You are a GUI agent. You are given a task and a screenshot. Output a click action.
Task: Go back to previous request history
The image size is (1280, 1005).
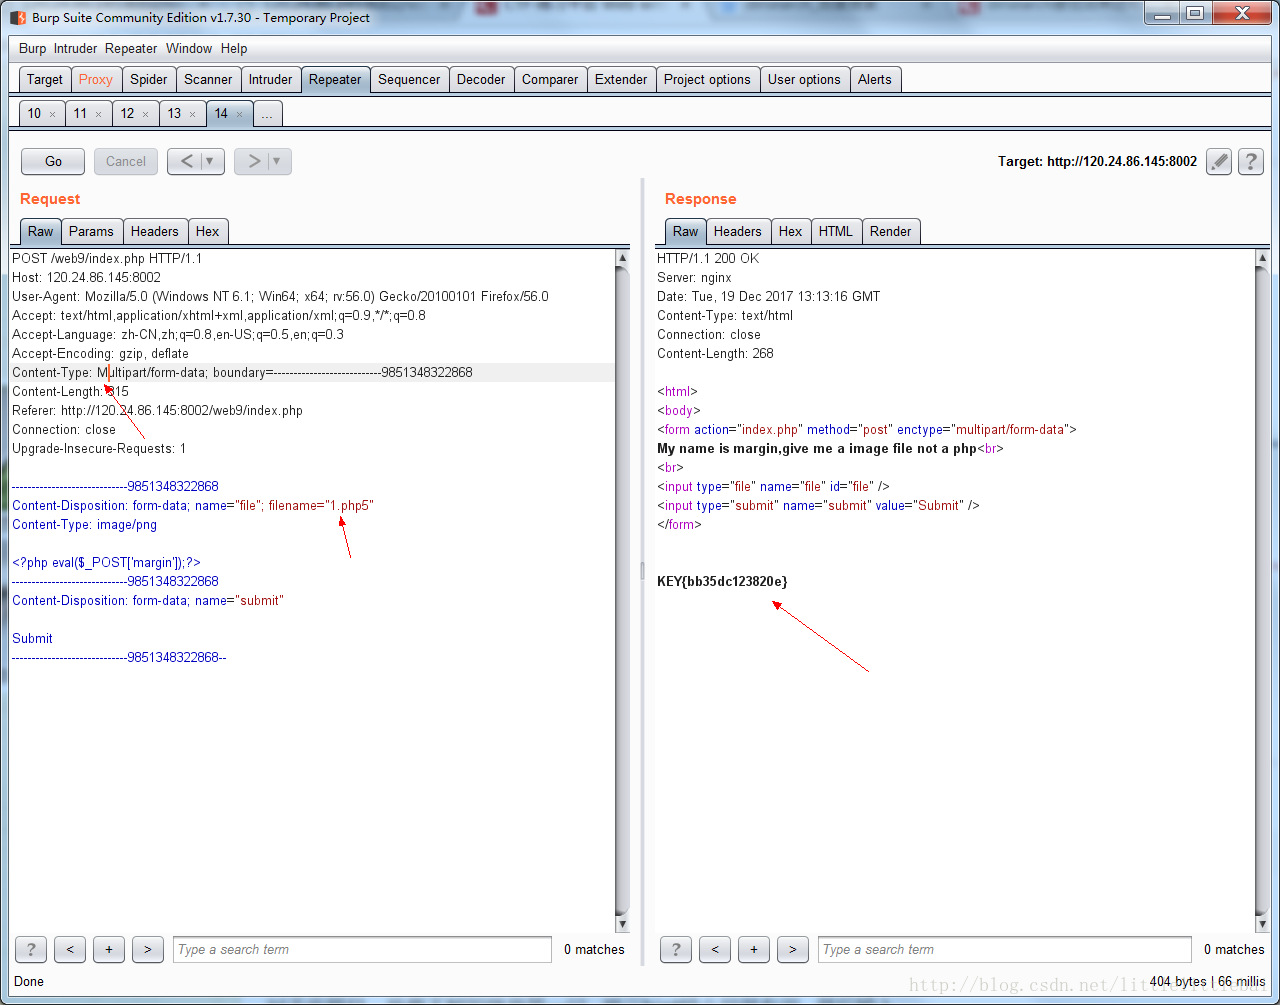pyautogui.click(x=184, y=161)
